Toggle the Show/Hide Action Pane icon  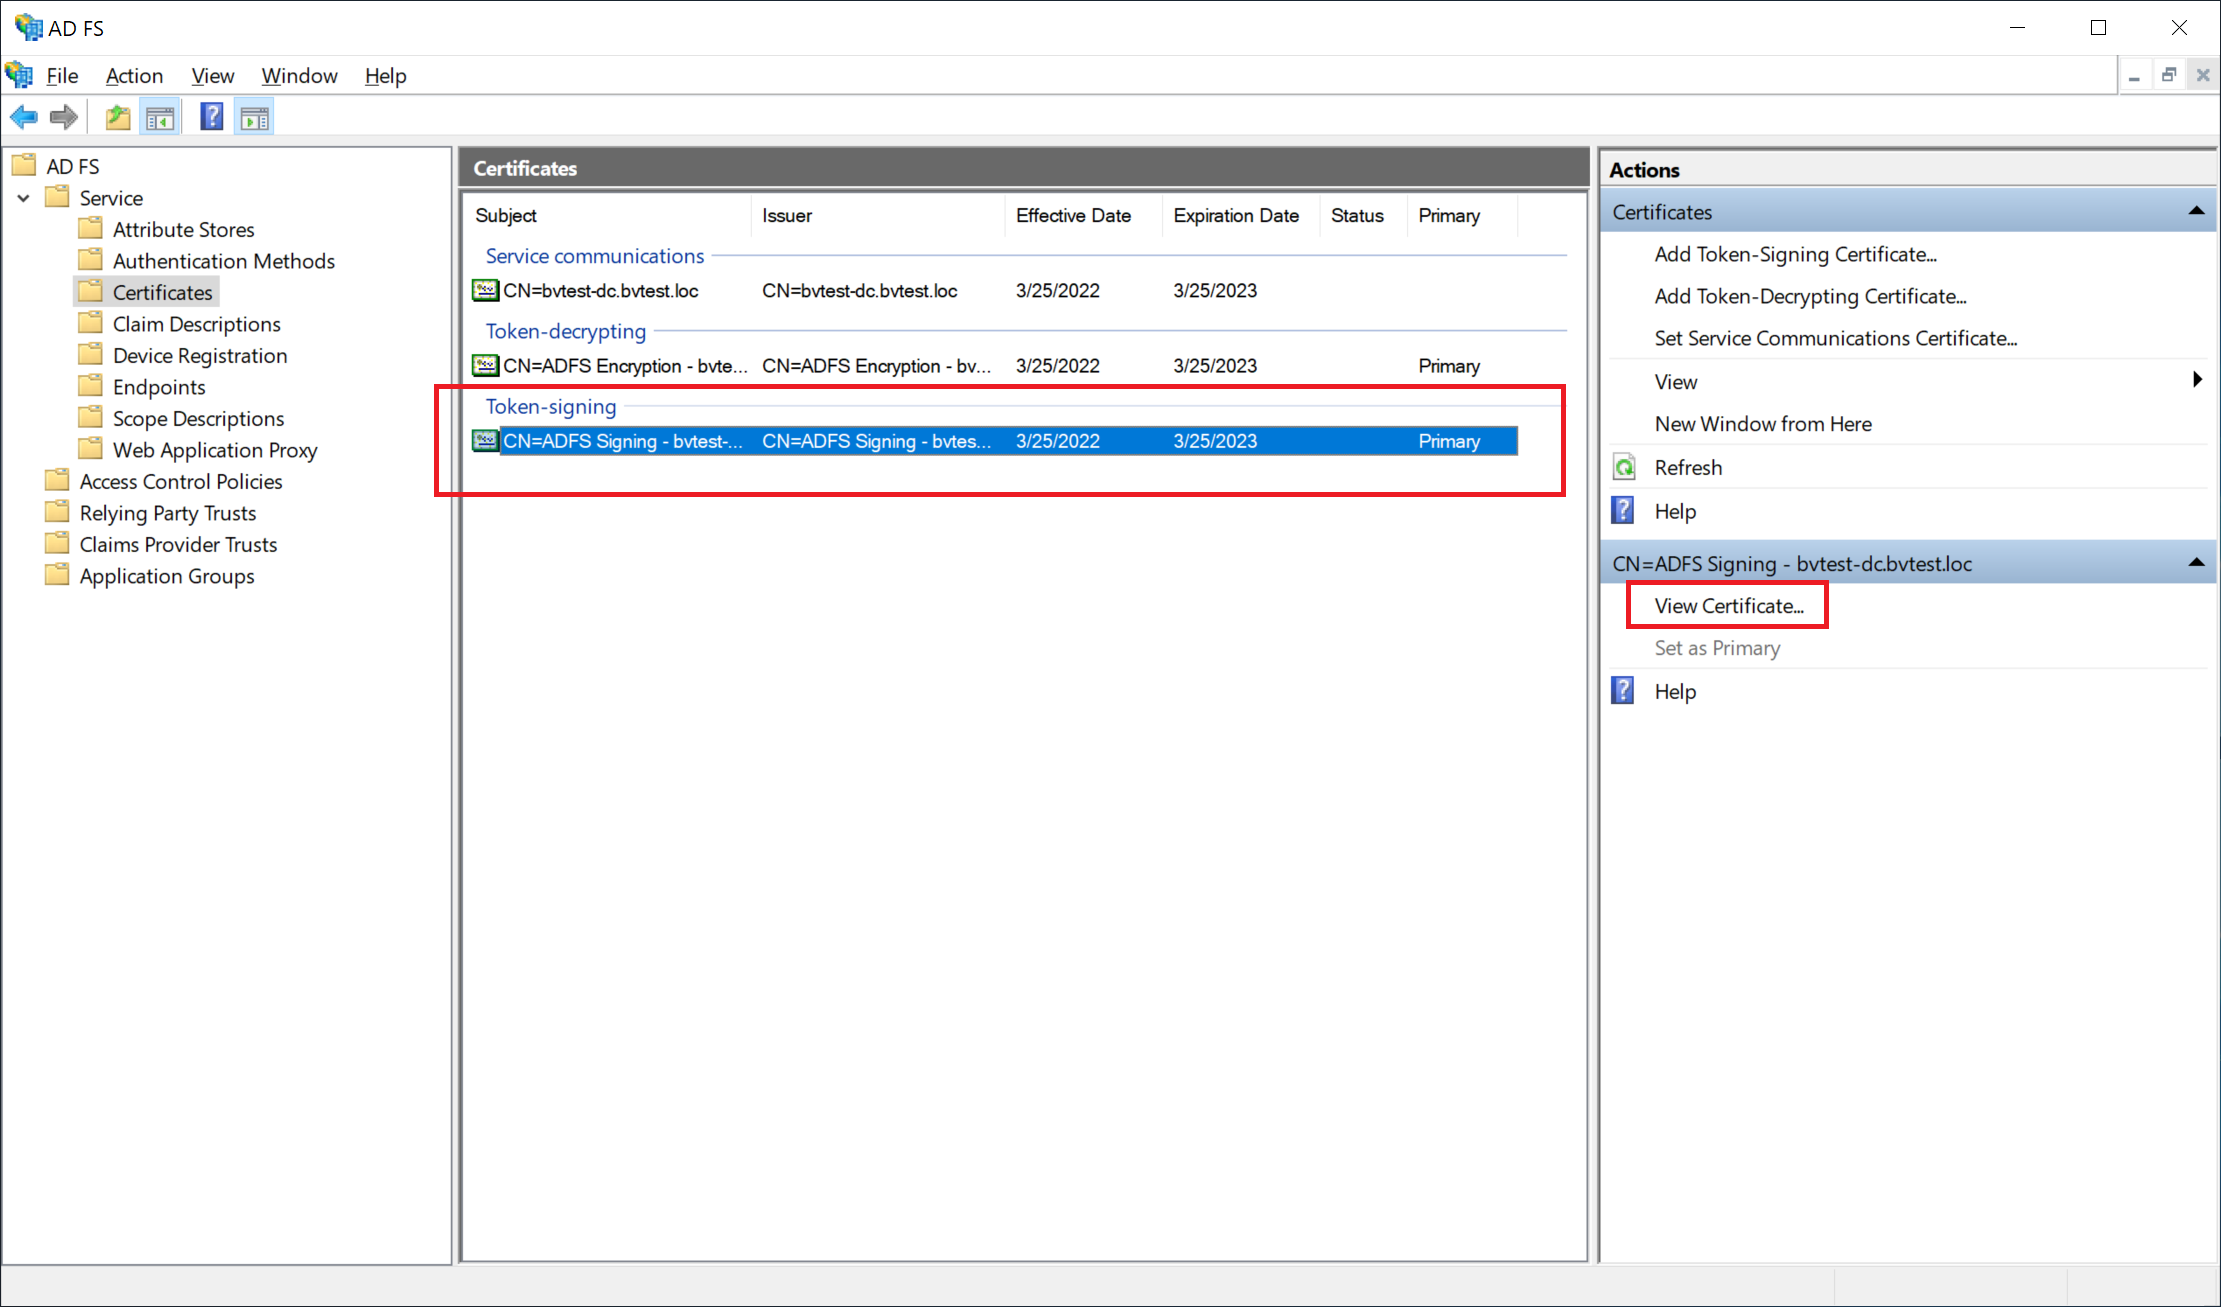[x=255, y=118]
